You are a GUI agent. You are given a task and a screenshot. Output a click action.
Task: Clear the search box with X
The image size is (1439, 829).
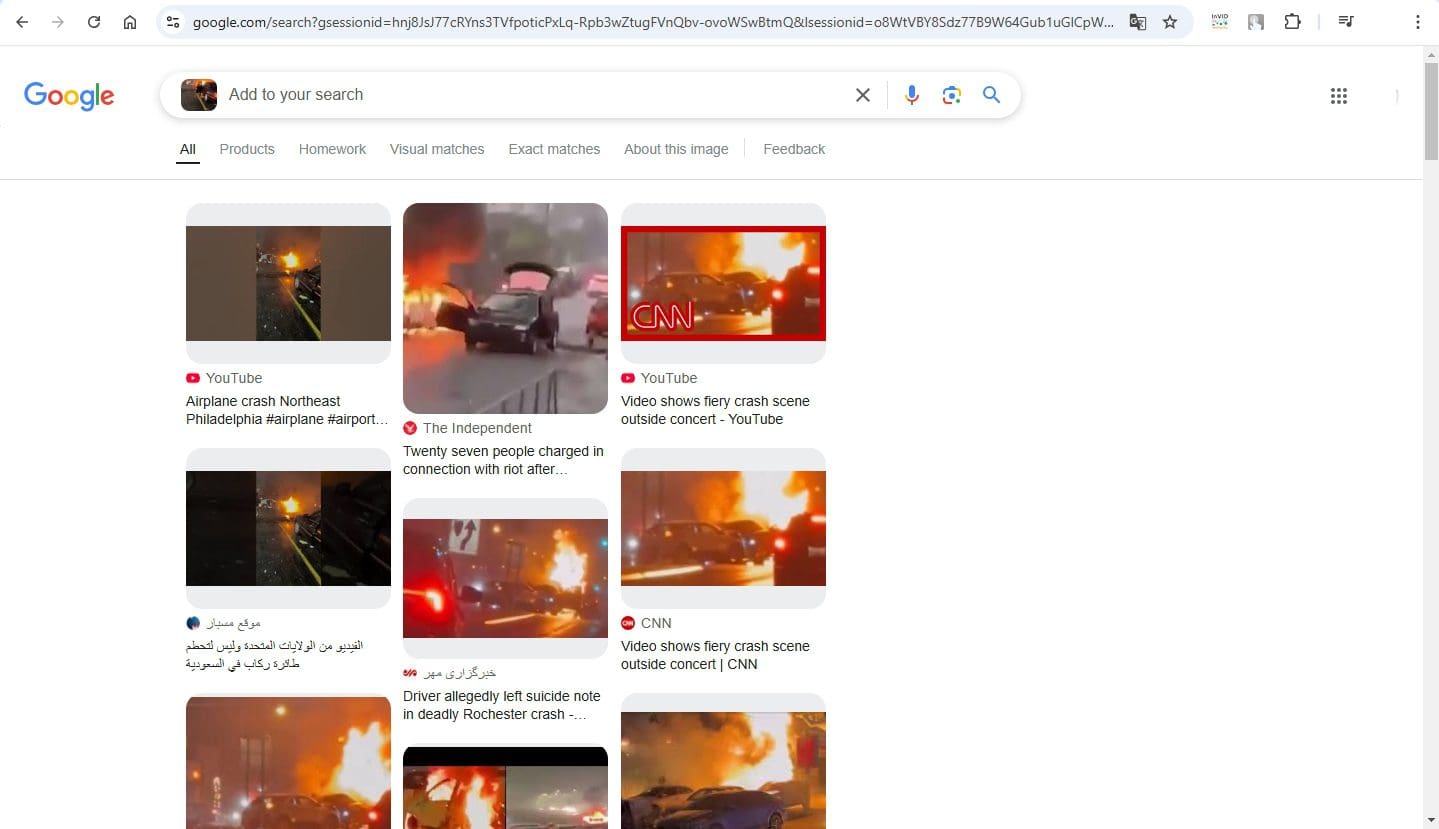[862, 95]
